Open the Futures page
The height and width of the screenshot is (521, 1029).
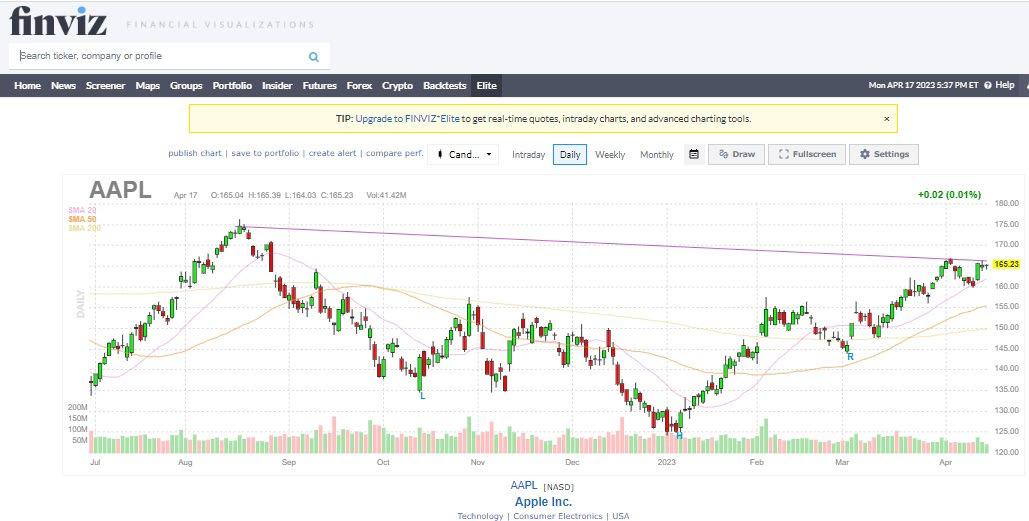319,85
